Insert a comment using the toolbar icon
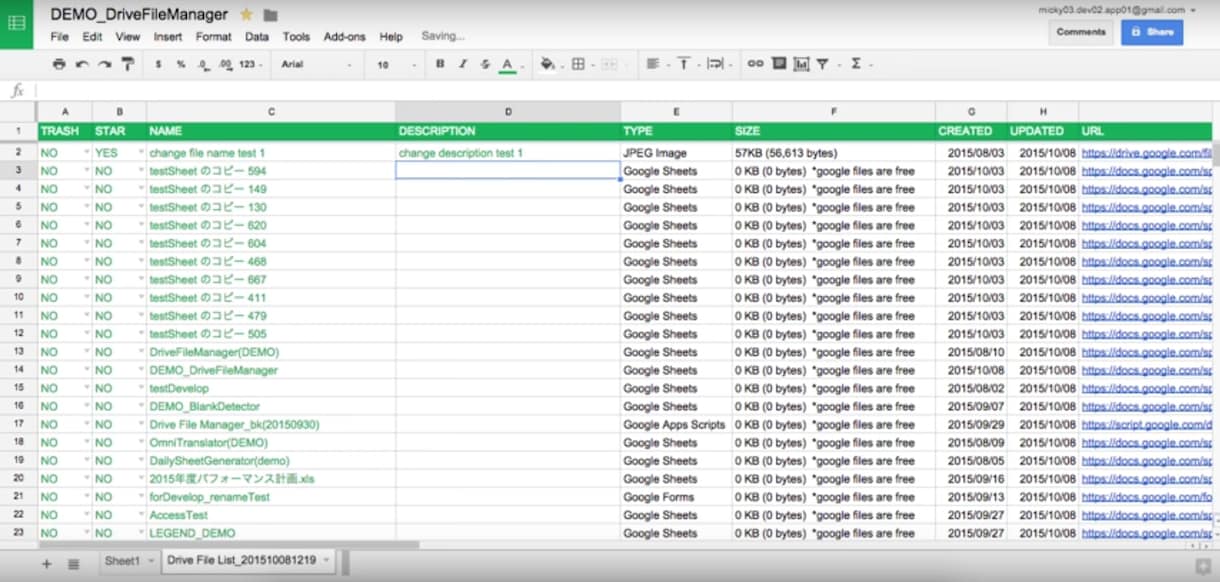This screenshot has width=1220, height=582. [779, 64]
